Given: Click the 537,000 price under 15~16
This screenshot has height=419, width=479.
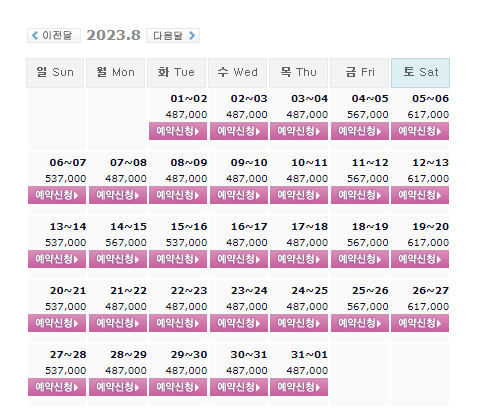Looking at the screenshot, I should [x=186, y=243].
